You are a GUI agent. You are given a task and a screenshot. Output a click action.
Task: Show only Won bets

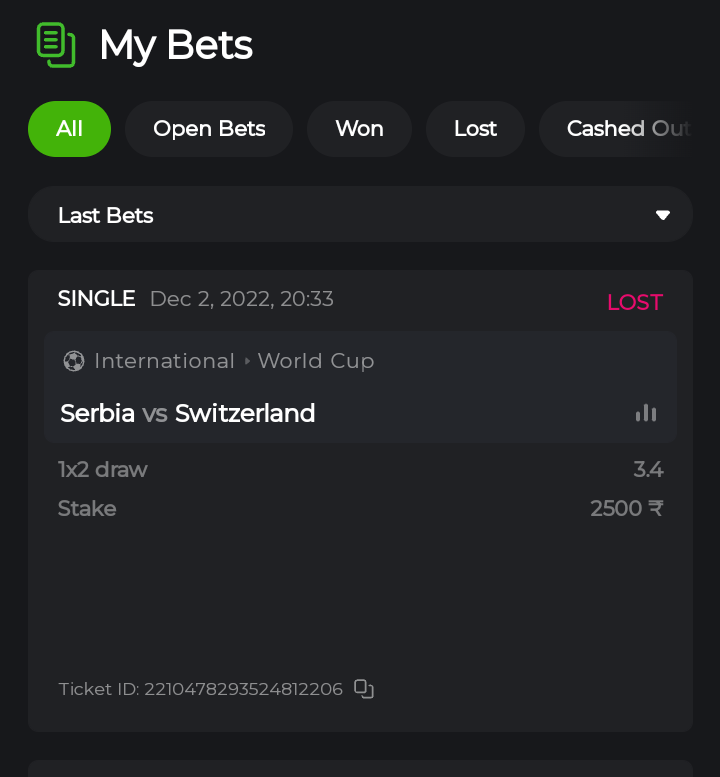[359, 129]
